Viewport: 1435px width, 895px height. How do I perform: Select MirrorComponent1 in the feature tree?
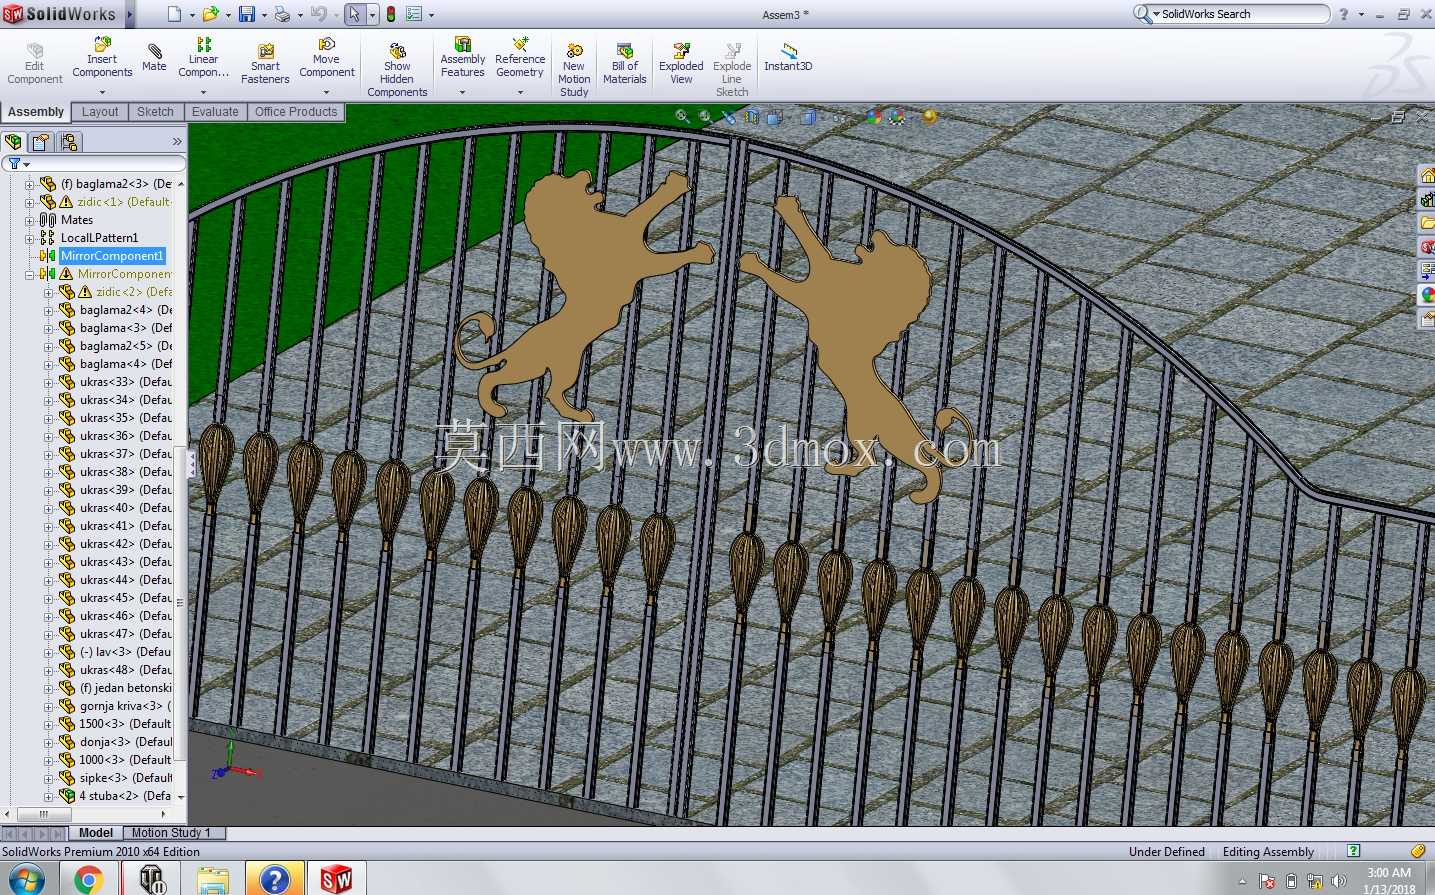[x=112, y=256]
